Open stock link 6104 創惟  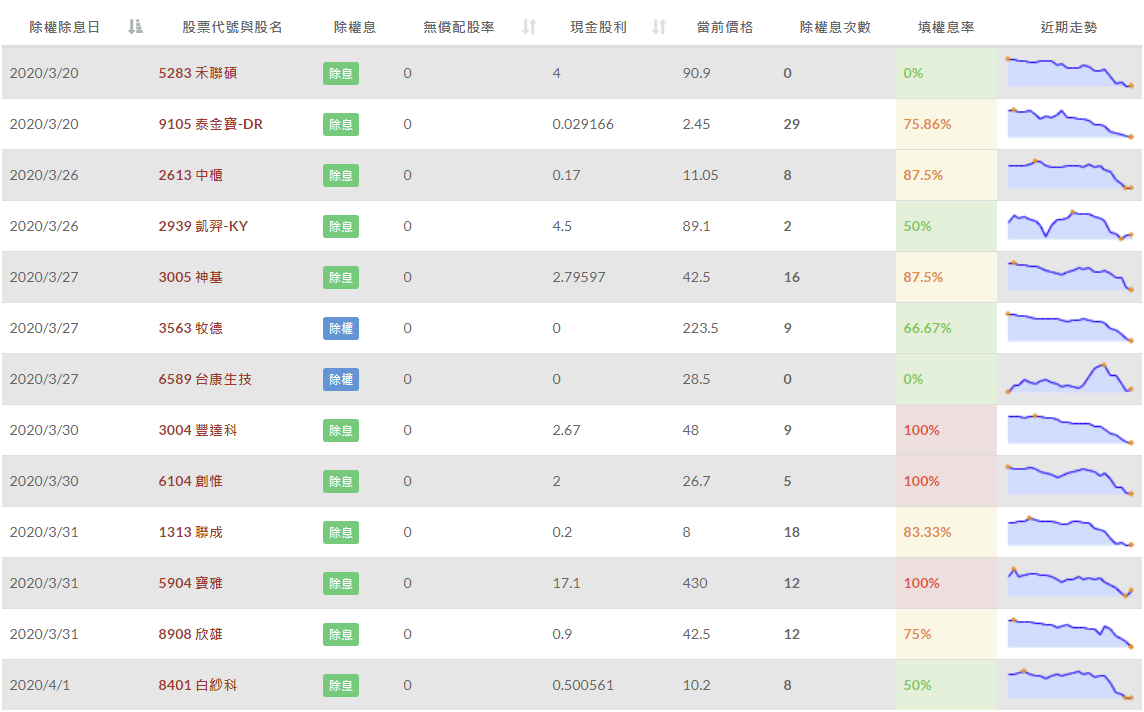click(190, 481)
